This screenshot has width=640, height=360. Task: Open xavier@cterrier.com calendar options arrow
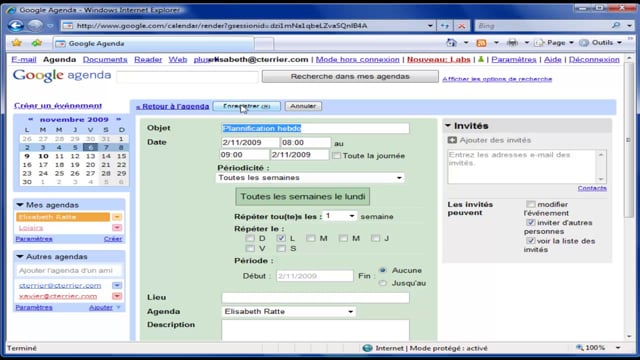(117, 296)
